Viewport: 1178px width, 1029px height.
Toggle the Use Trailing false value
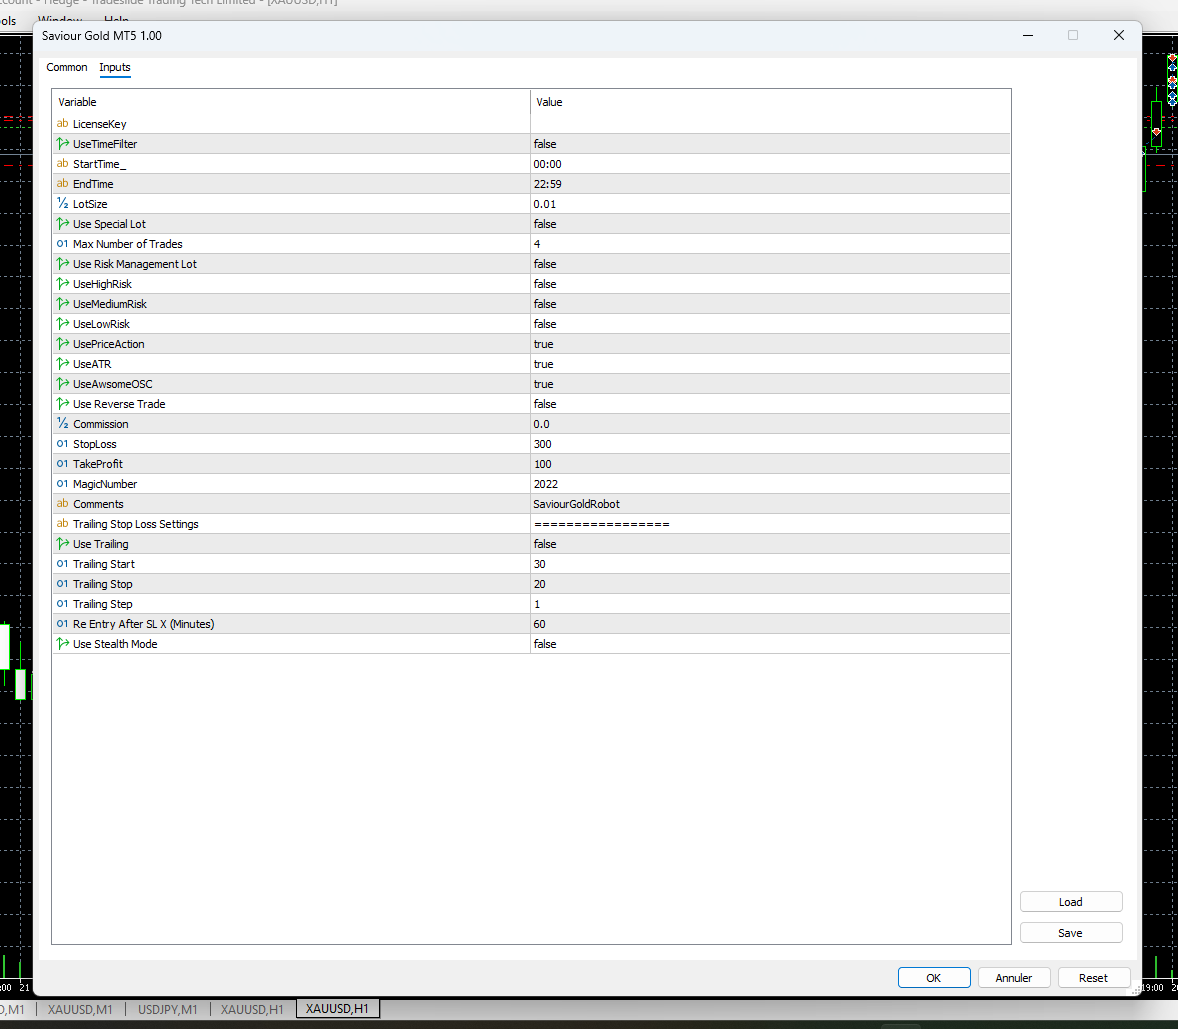(x=545, y=544)
